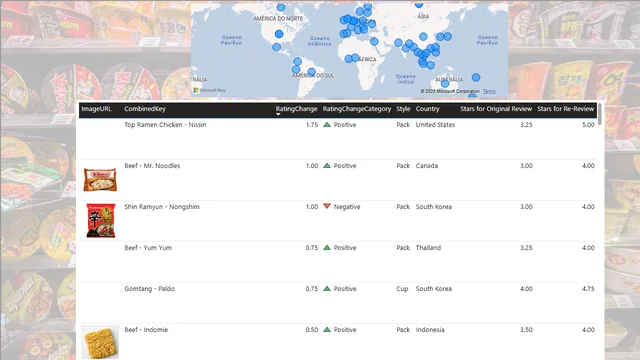The height and width of the screenshot is (360, 640).
Task: Click 'Canada' country cell
Action: pos(427,166)
